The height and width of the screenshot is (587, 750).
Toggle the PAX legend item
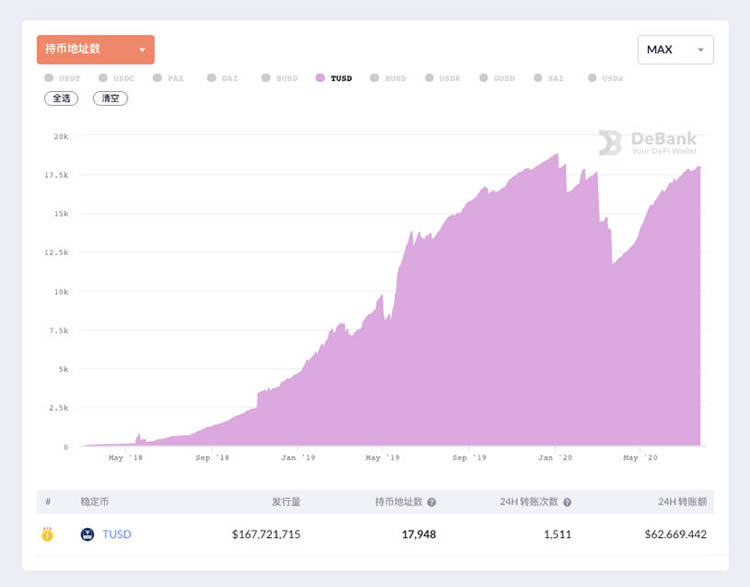tap(168, 78)
